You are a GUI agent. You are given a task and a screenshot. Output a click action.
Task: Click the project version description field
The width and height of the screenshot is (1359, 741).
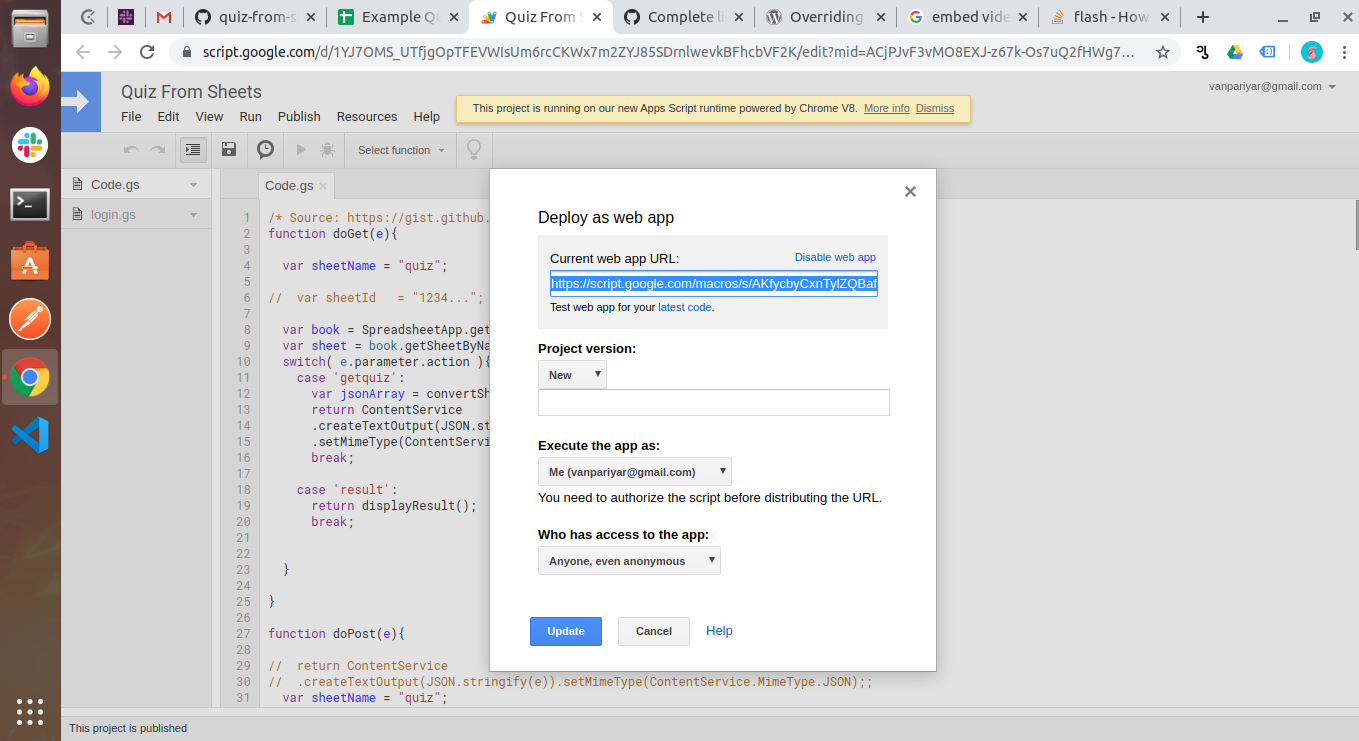pos(714,402)
